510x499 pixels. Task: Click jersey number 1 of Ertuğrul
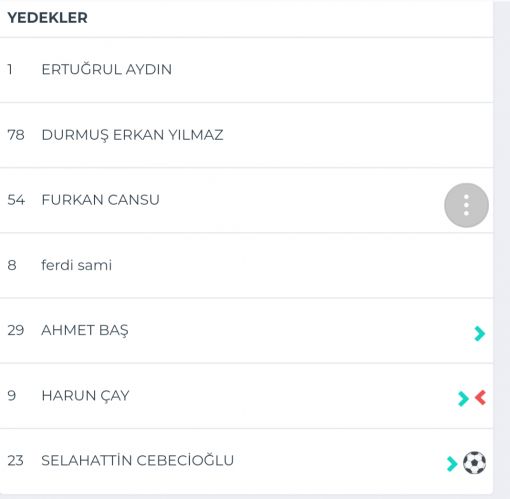pos(10,69)
